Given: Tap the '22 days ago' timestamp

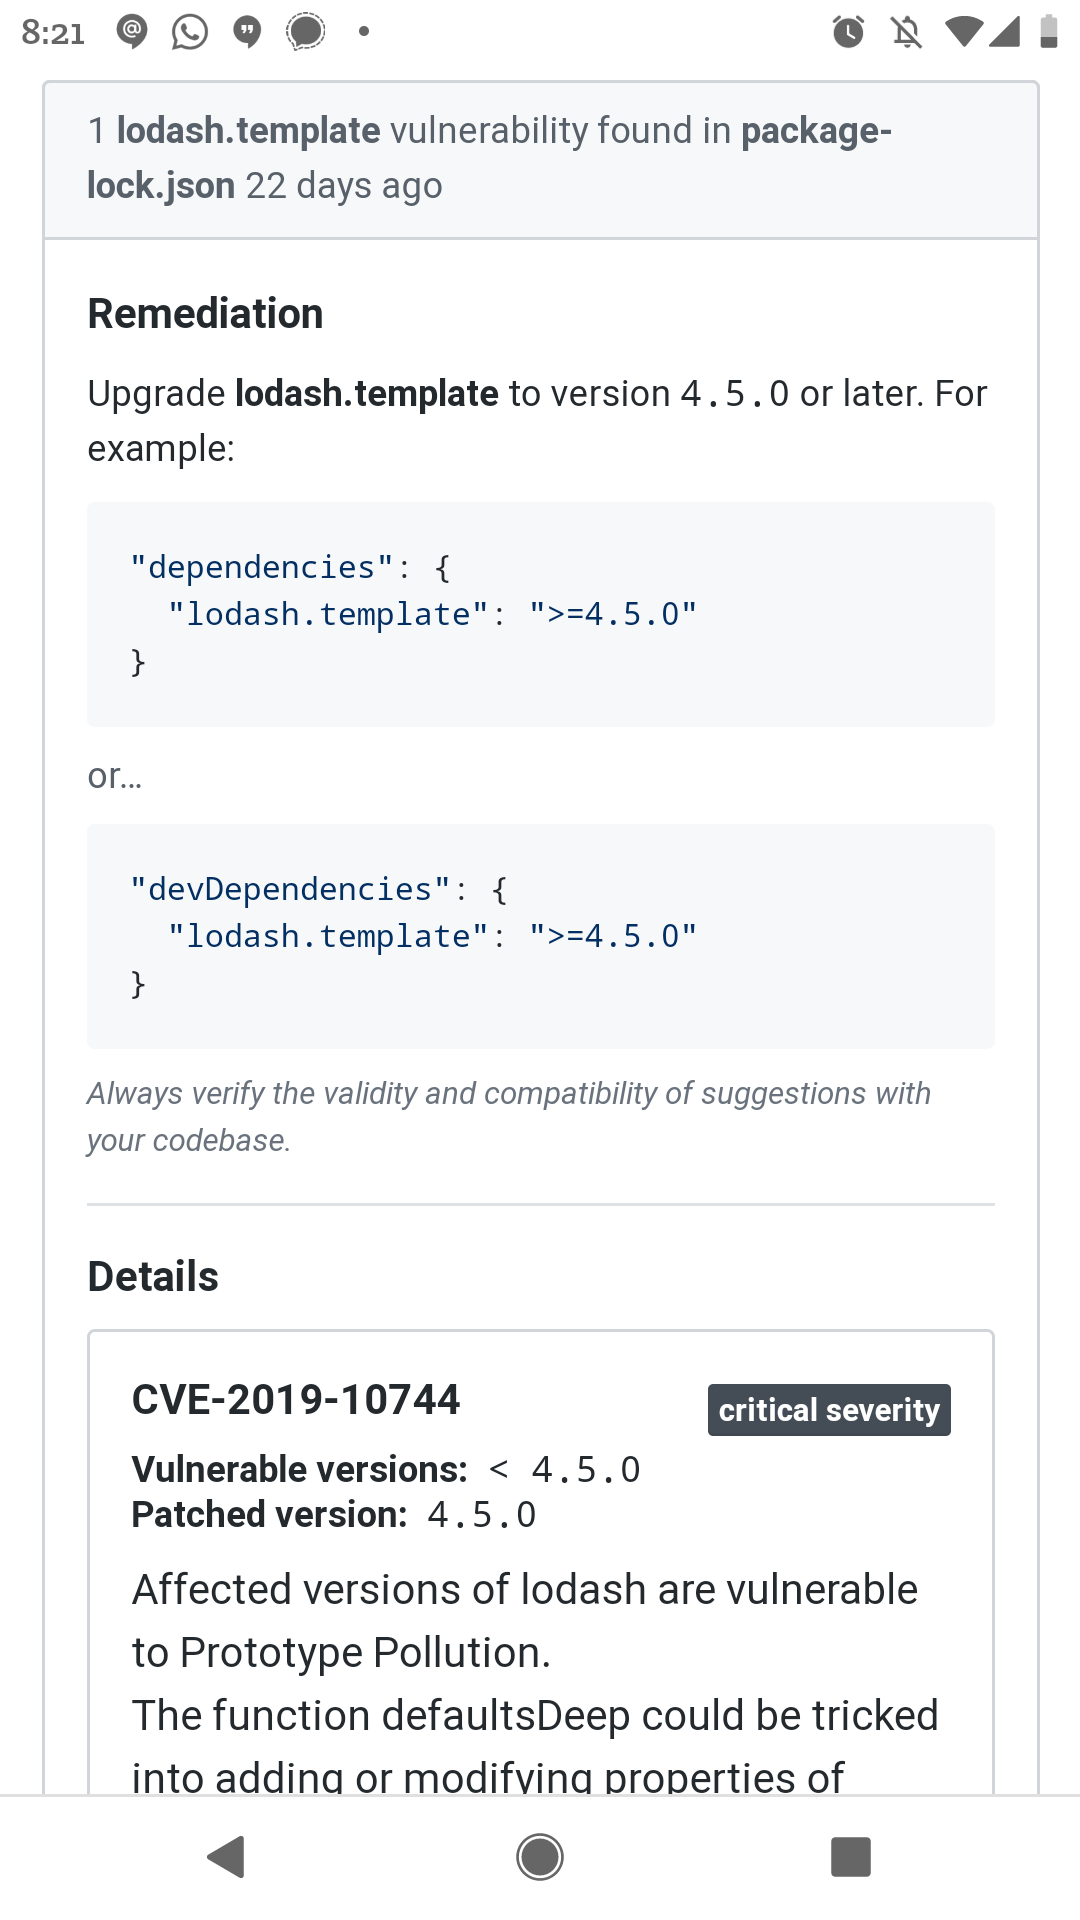Looking at the screenshot, I should [344, 186].
